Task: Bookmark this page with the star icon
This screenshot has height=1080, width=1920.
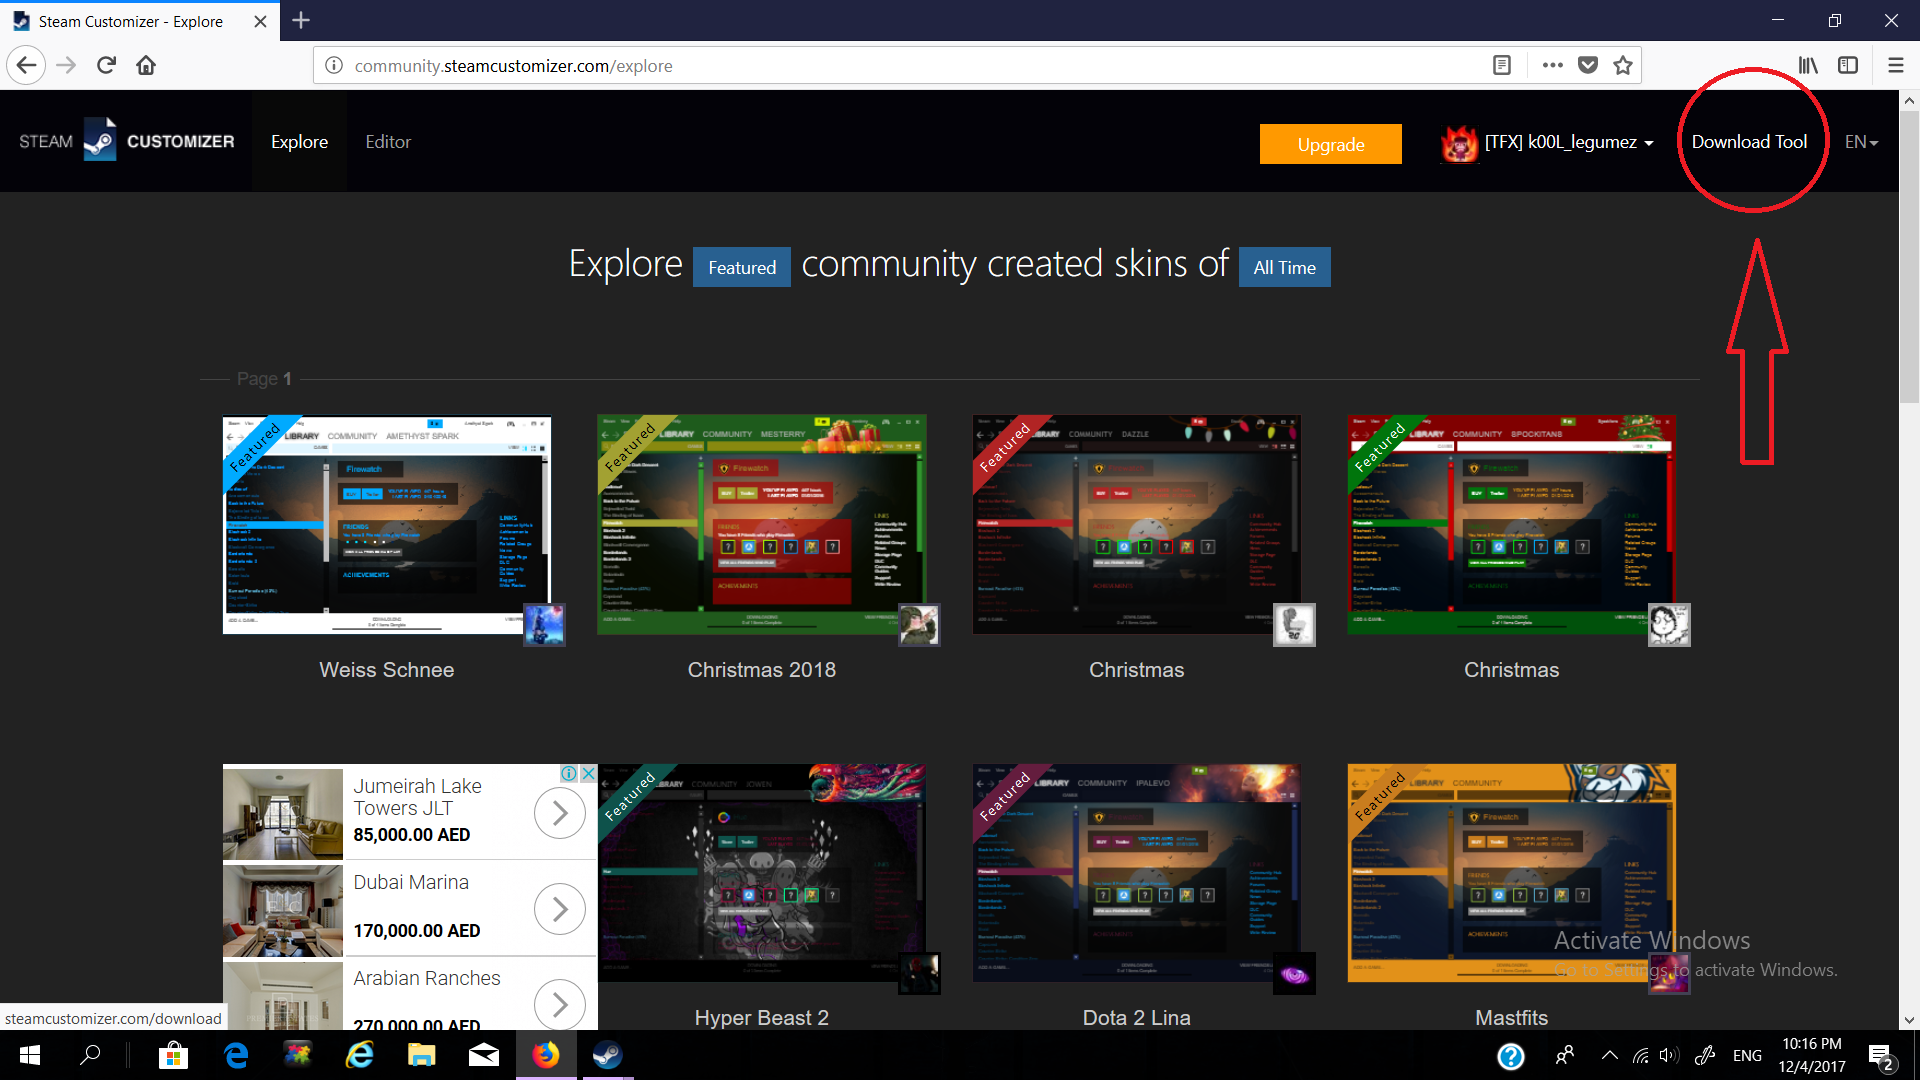Action: point(1622,66)
